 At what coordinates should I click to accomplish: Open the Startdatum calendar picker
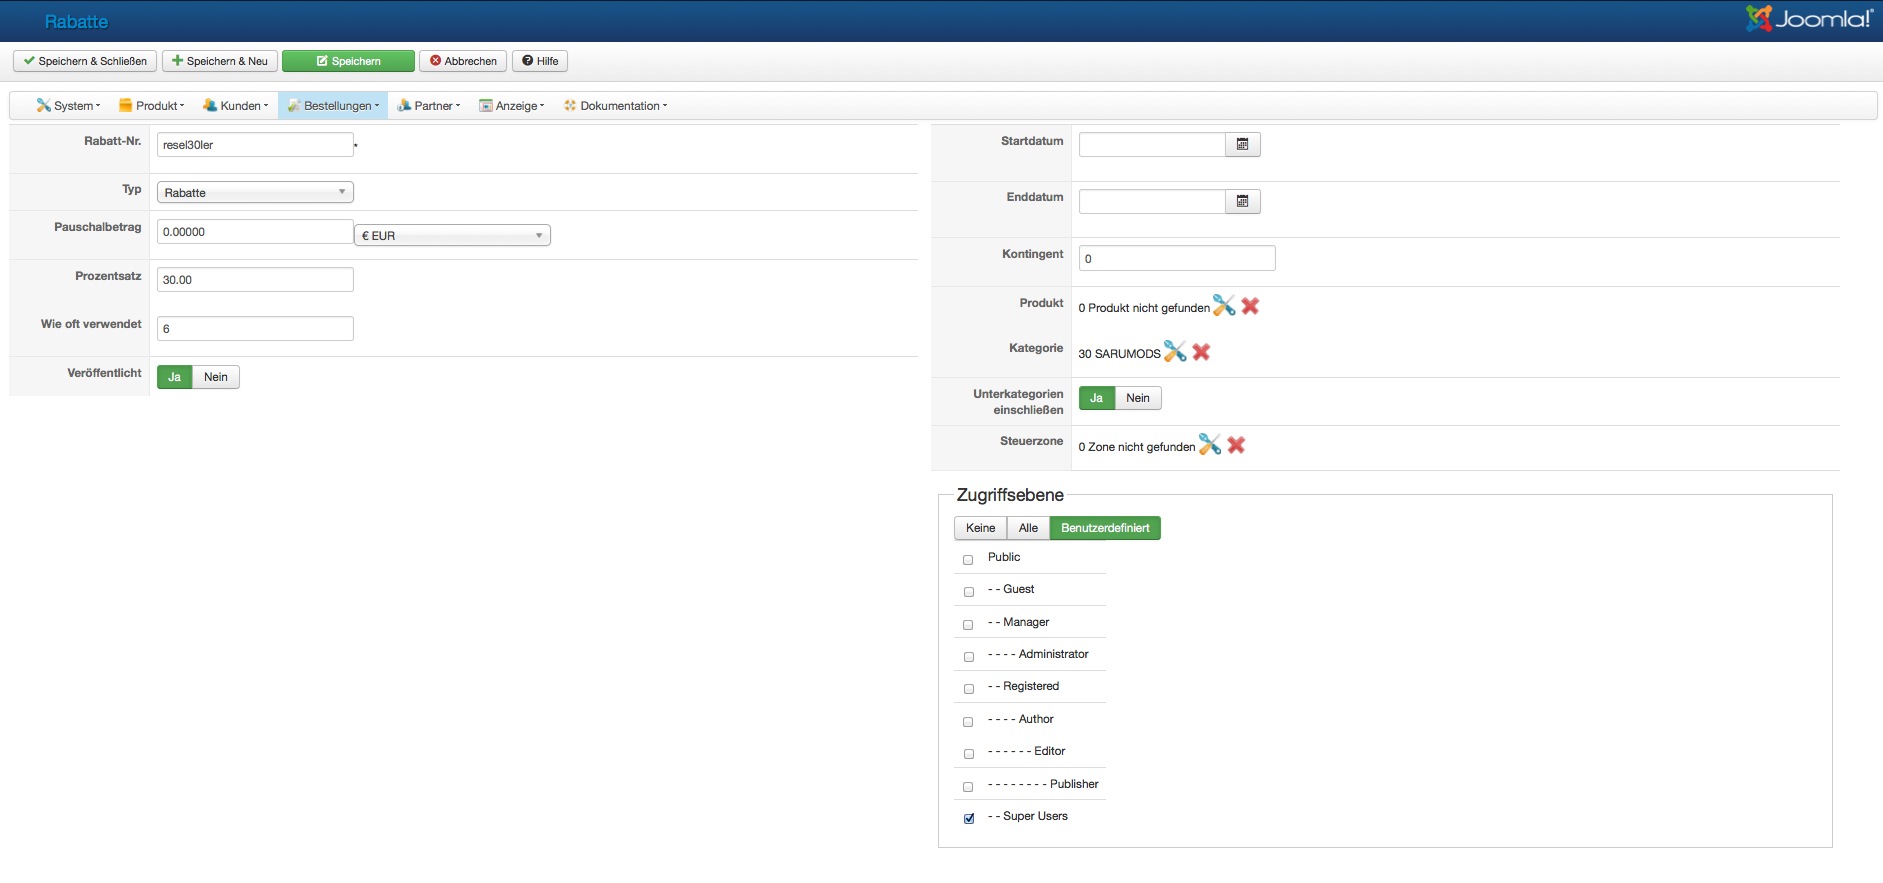(1243, 145)
